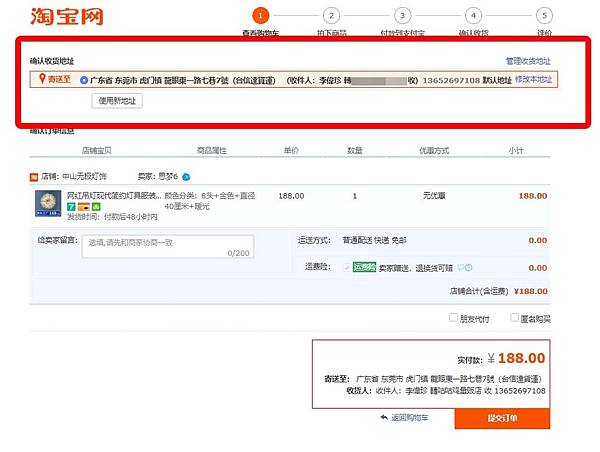The height and width of the screenshot is (452, 600).
Task: Enable the 匿名购买 checkbox
Action: tap(515, 318)
